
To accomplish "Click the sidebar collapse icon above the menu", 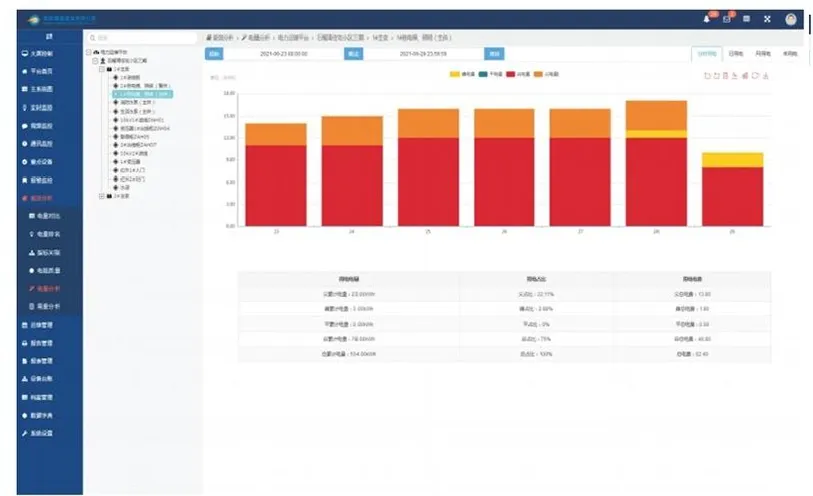I will point(49,36).
